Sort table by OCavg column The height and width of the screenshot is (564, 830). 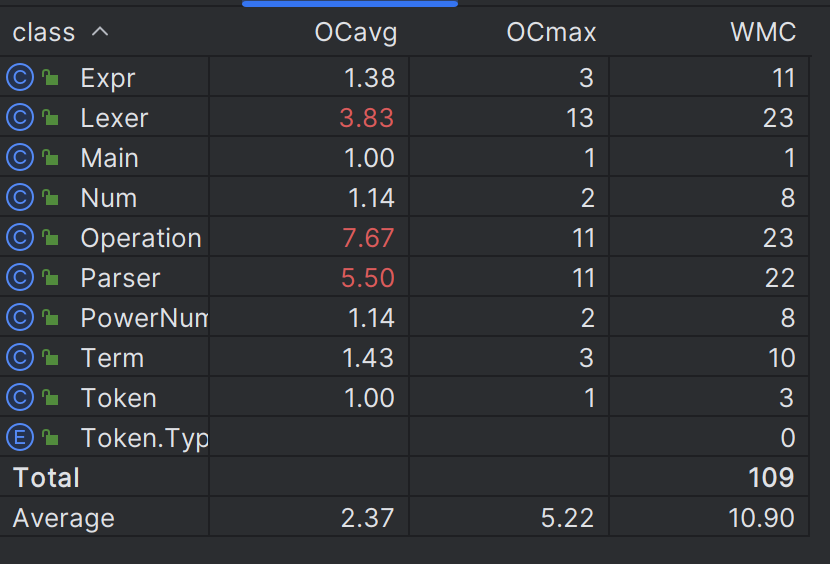(x=356, y=32)
